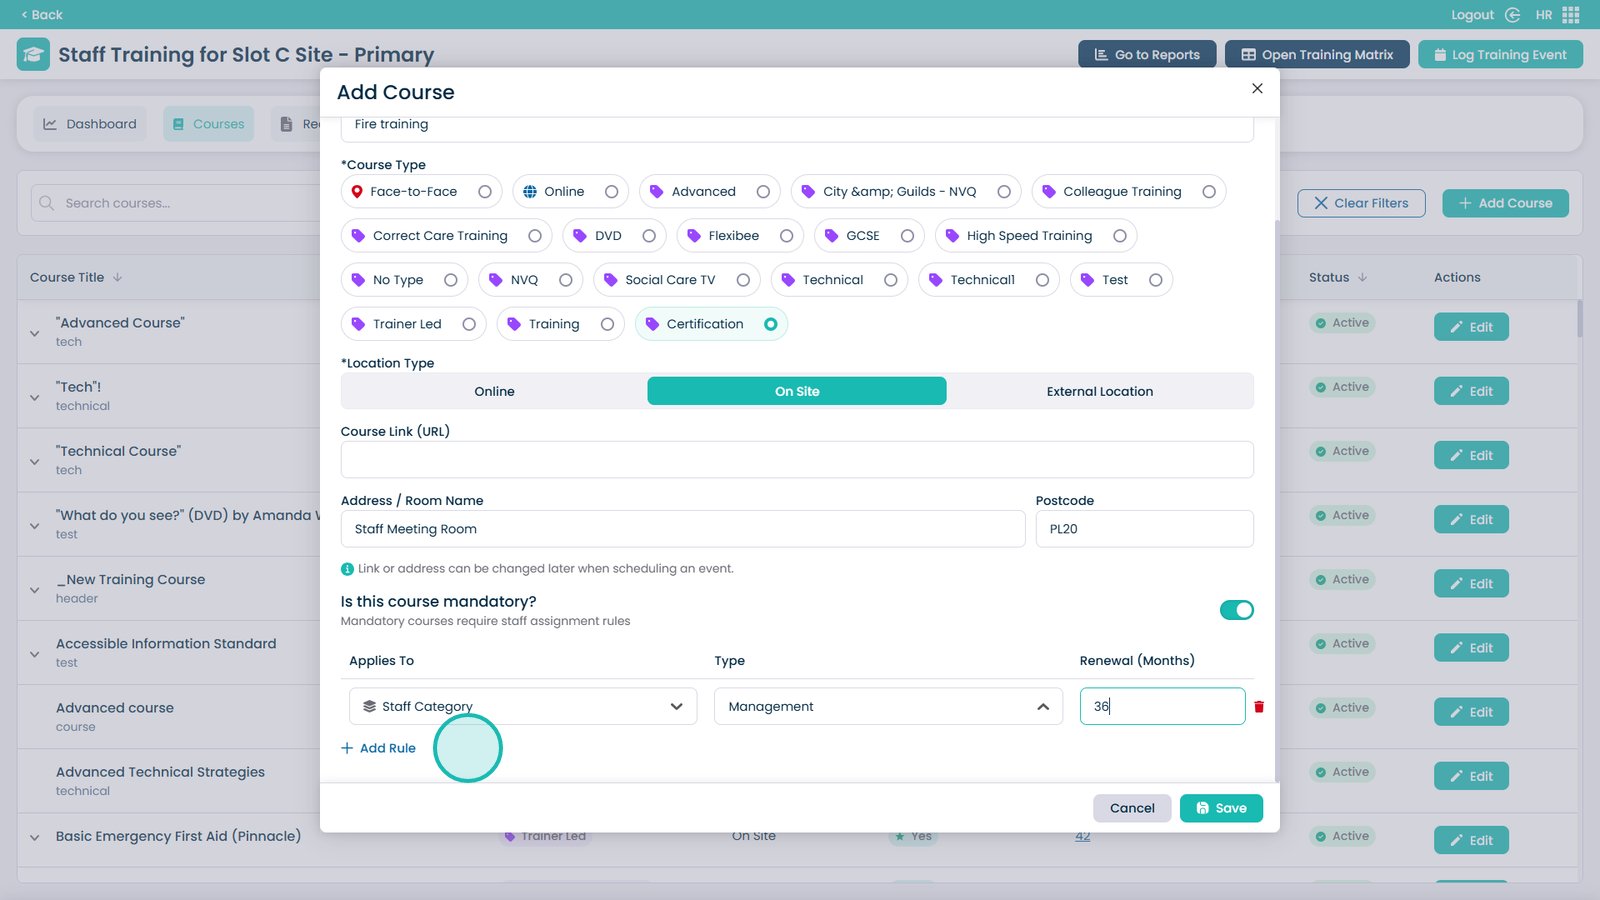Click the info icon beside link or address note
Screen dimensions: 1600x900
pyautogui.click(x=347, y=569)
